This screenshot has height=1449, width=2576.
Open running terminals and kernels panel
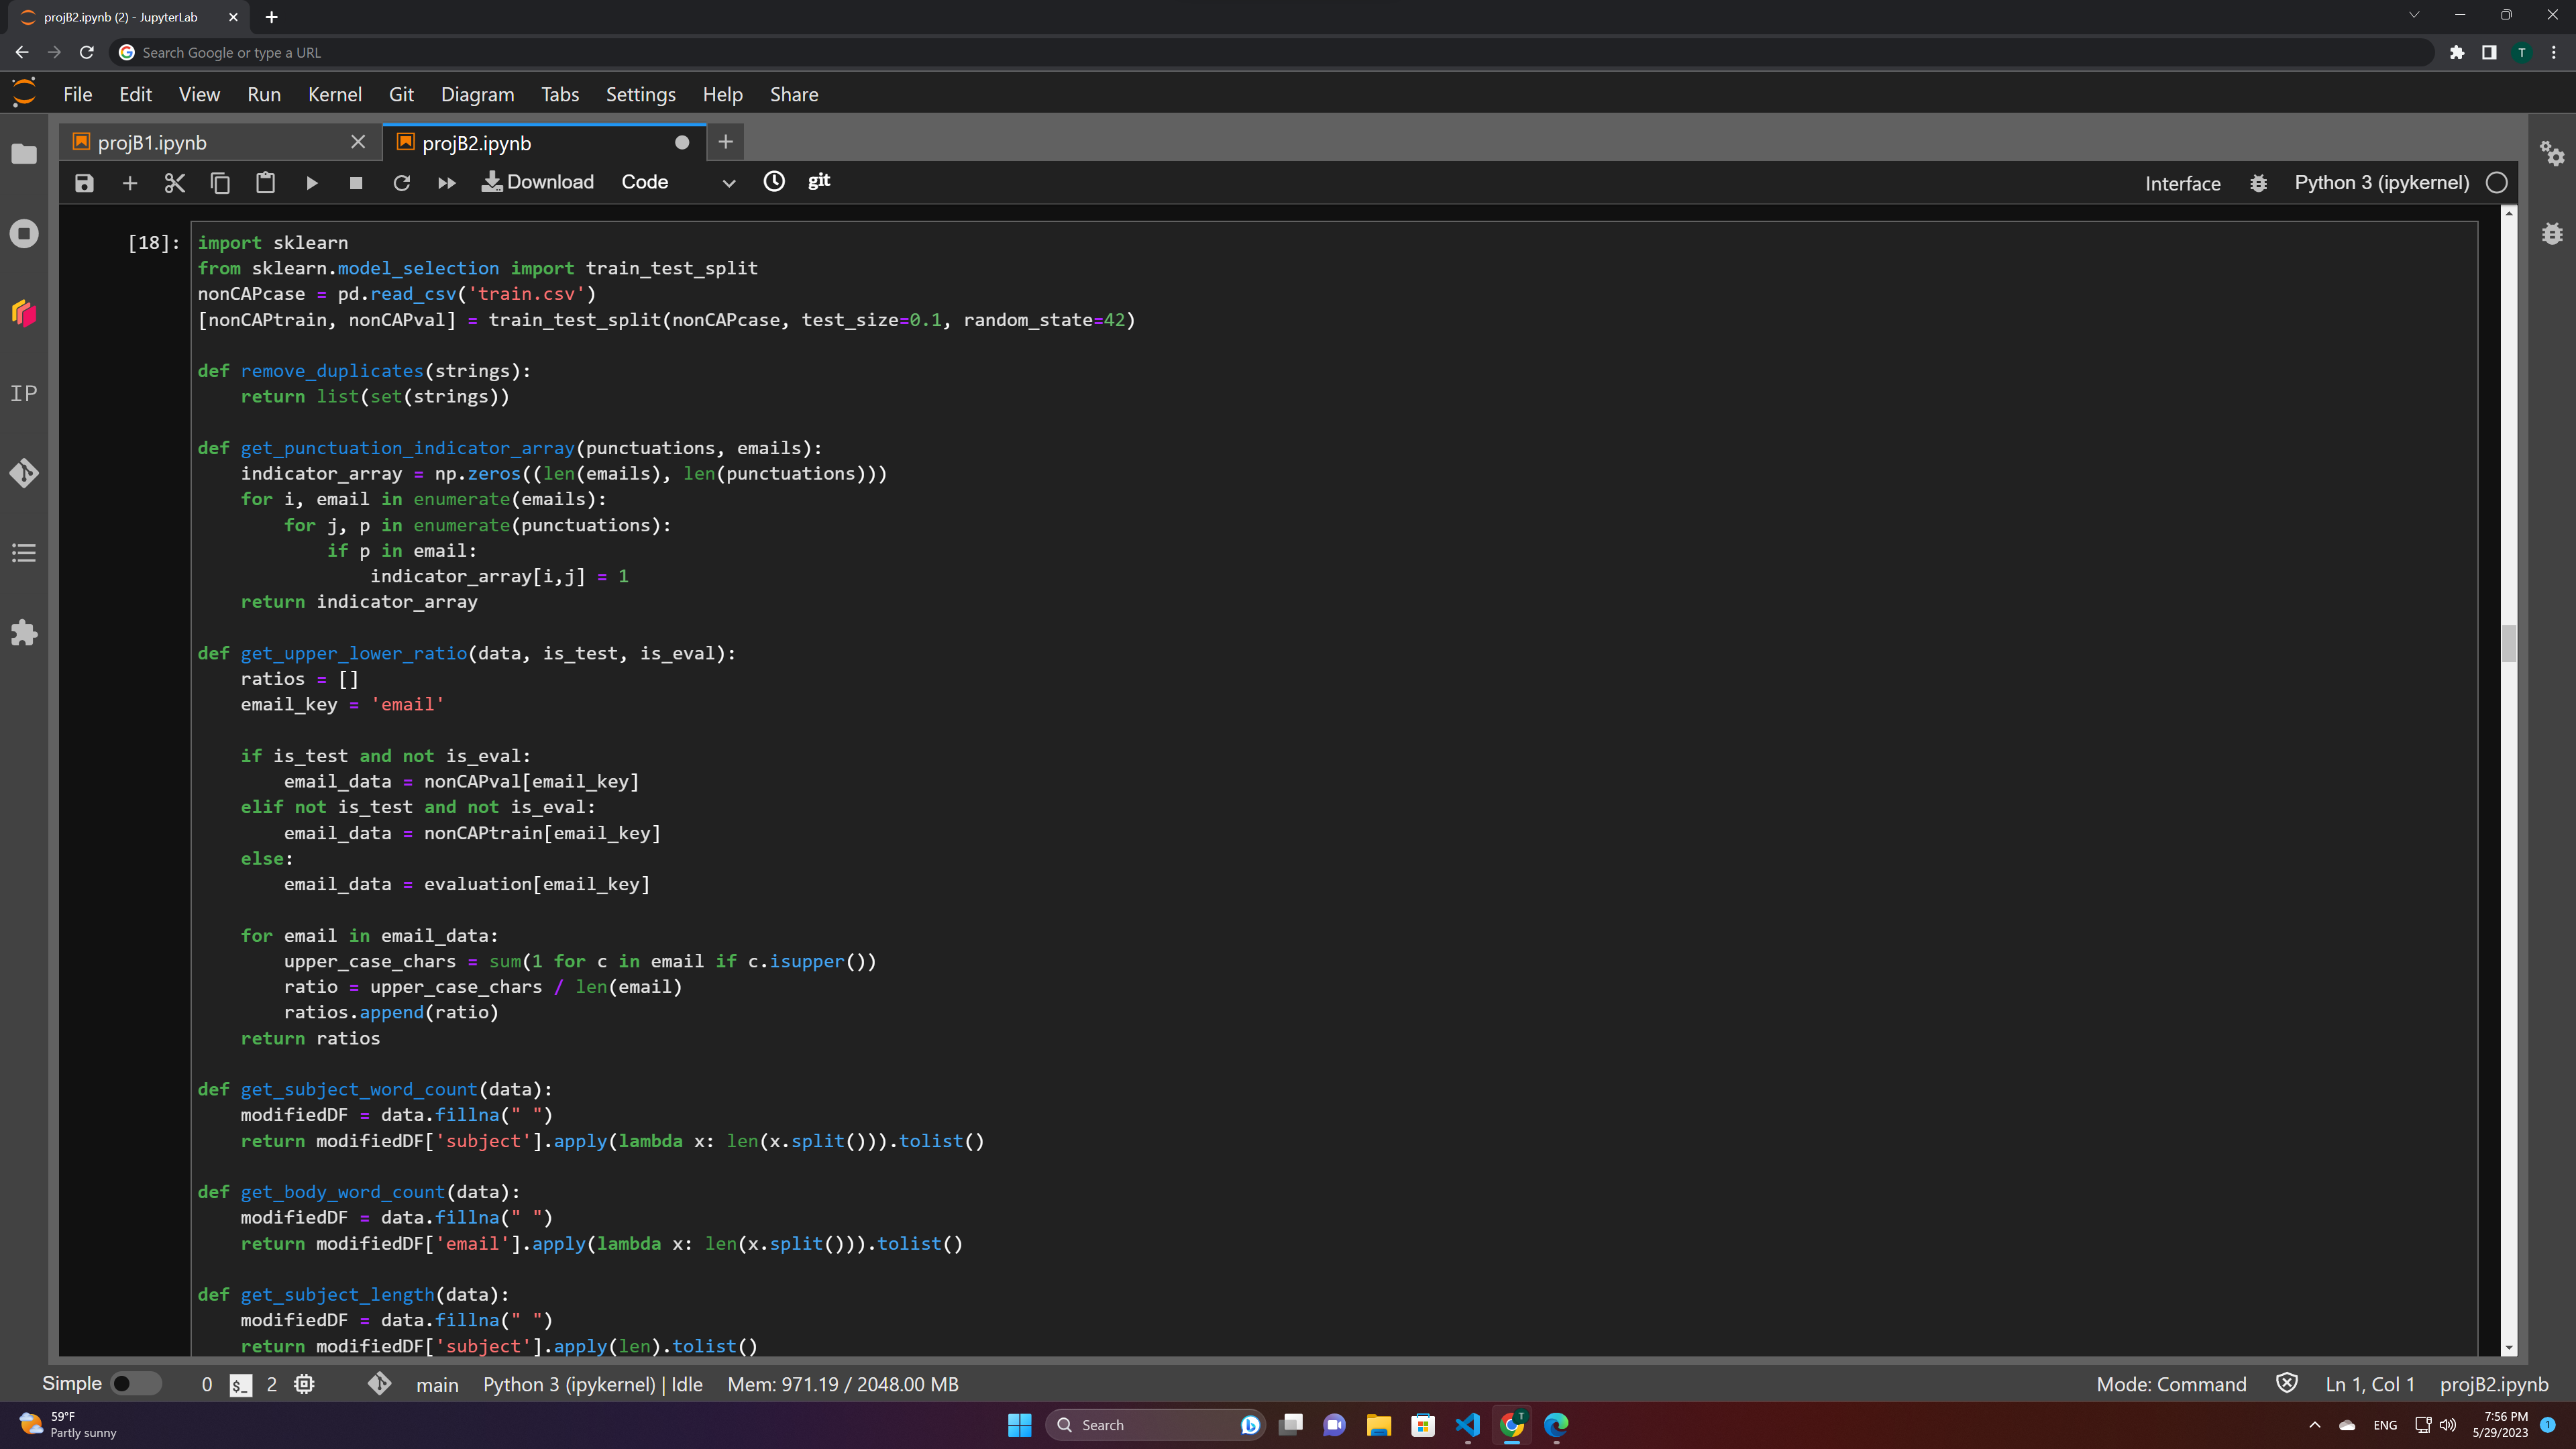point(24,234)
